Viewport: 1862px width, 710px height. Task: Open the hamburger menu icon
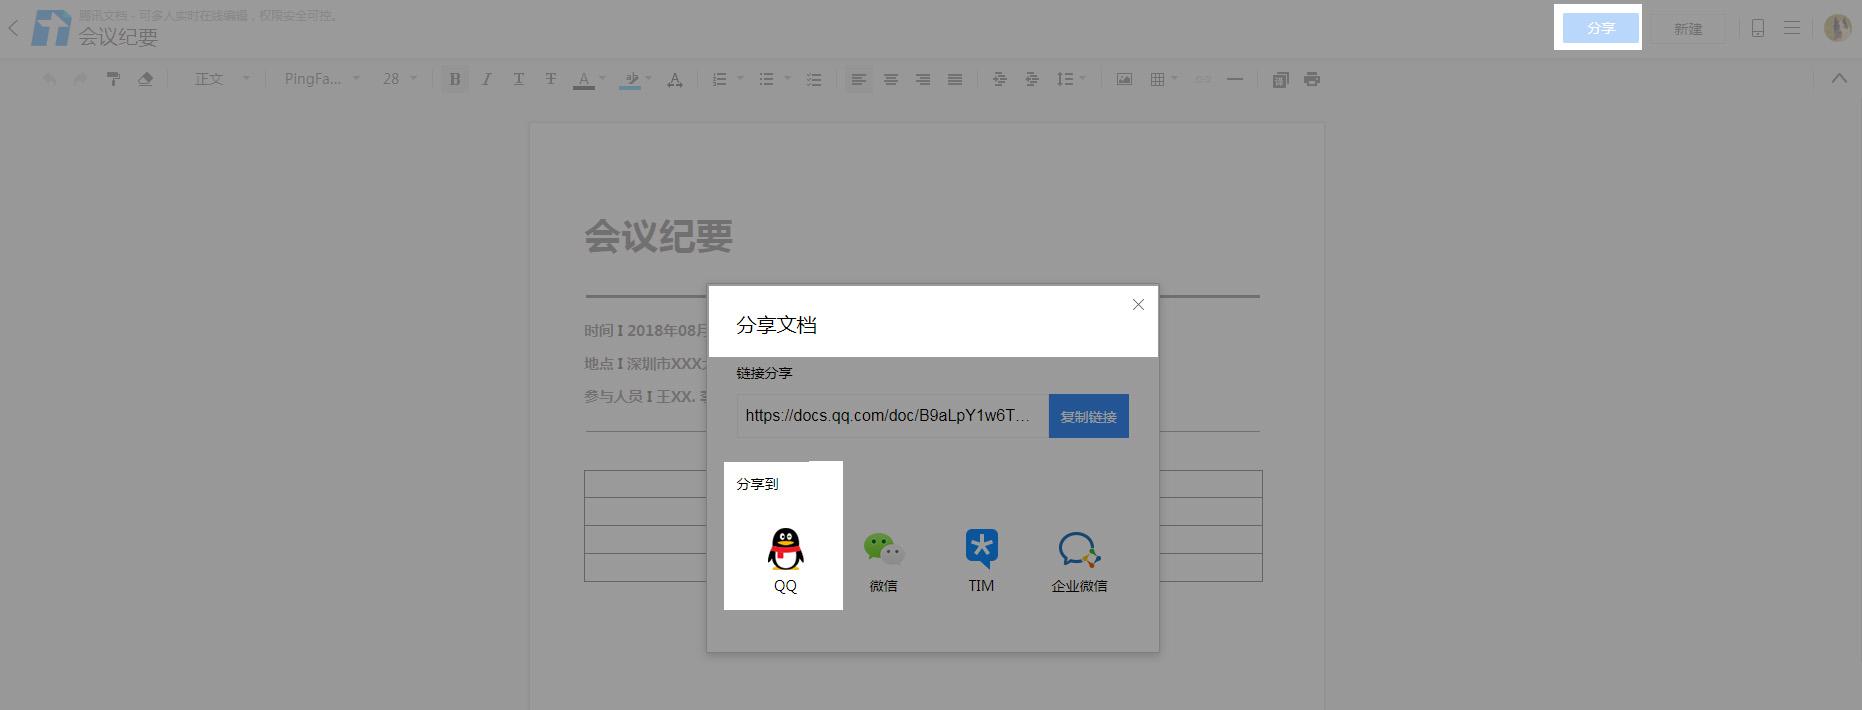pyautogui.click(x=1792, y=28)
